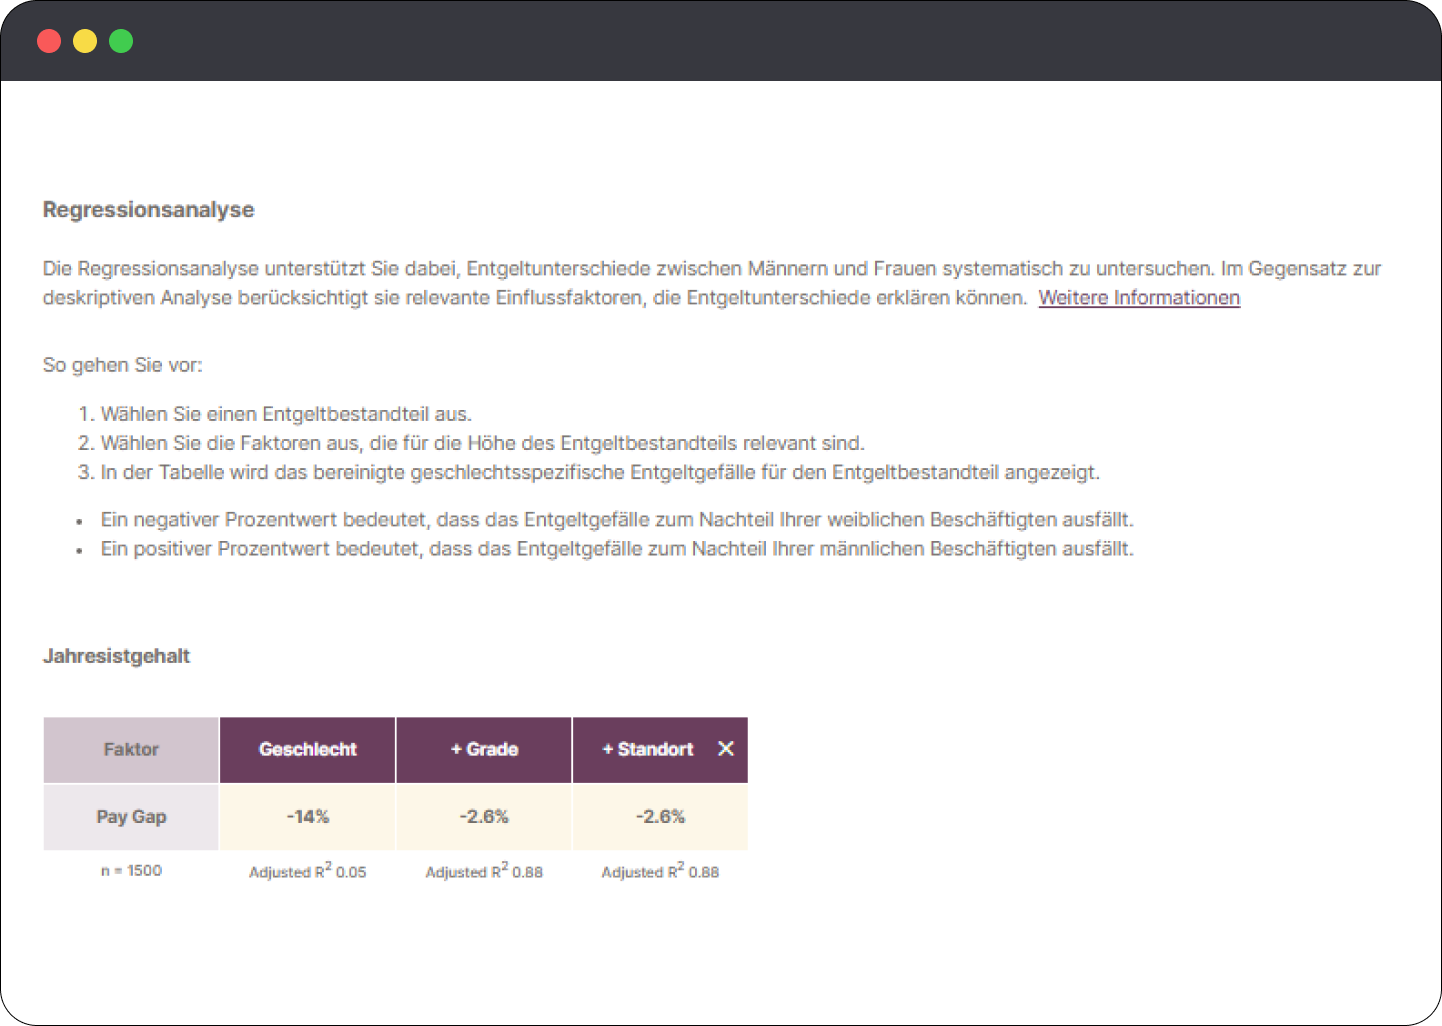1442x1026 pixels.
Task: Select the Faktor header cell
Action: click(x=131, y=749)
